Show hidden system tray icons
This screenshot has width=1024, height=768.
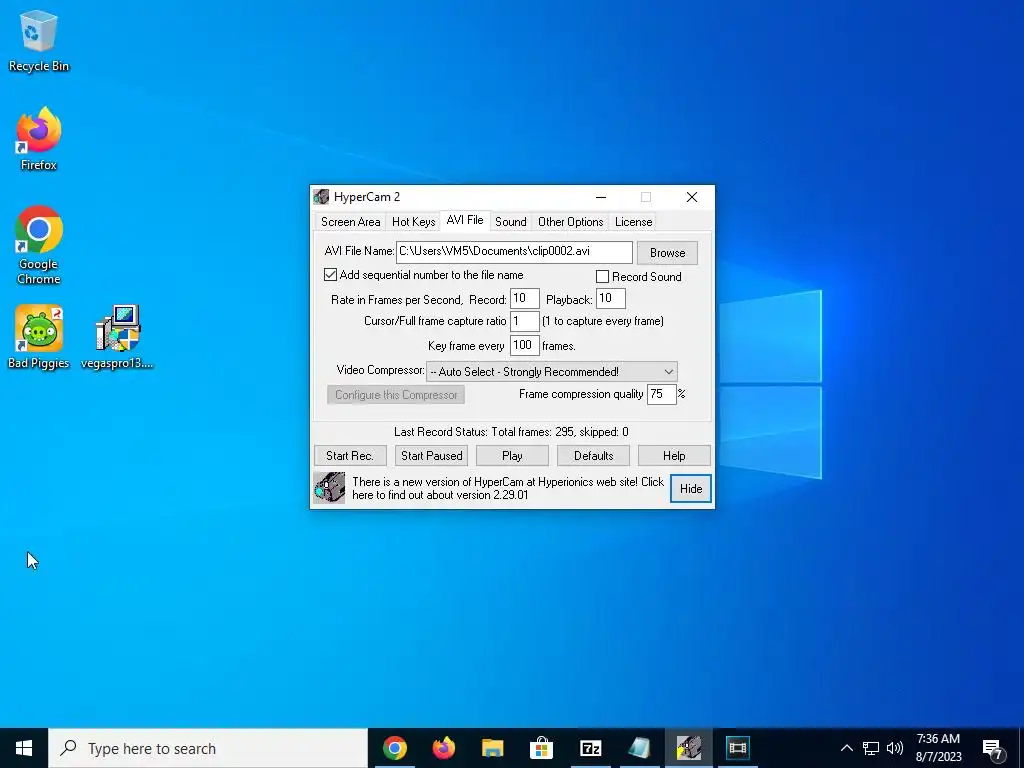846,748
